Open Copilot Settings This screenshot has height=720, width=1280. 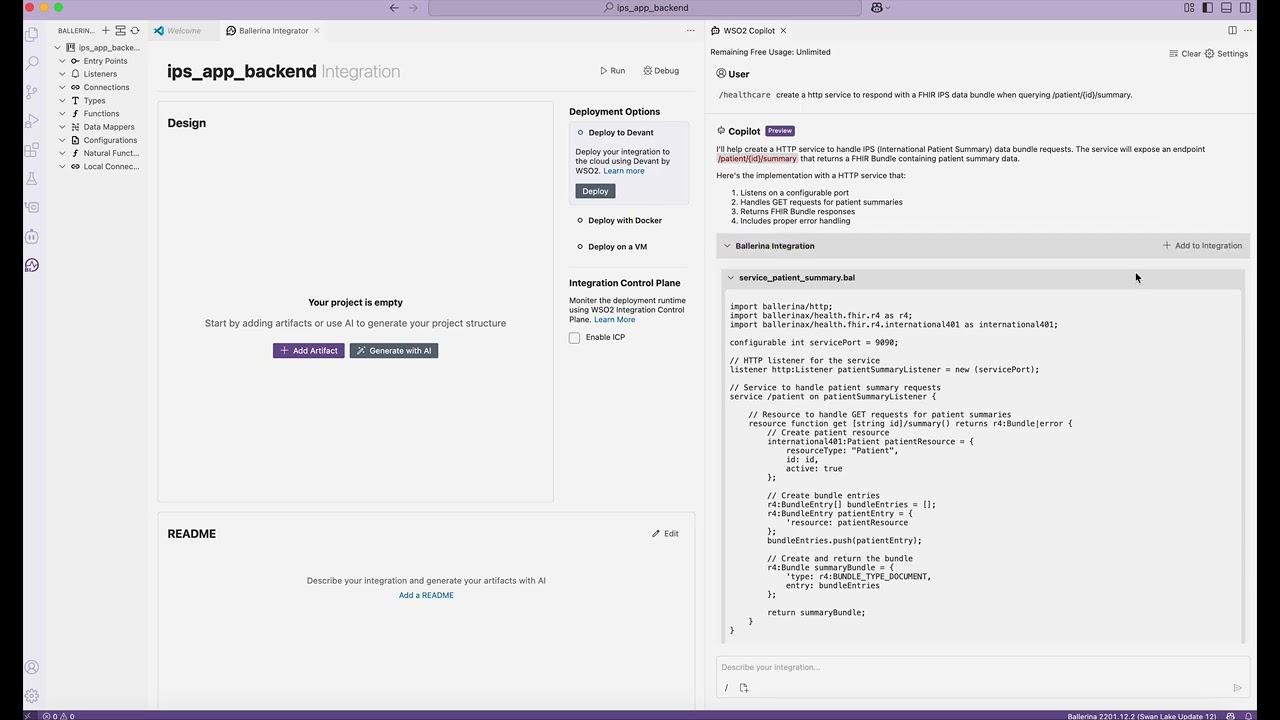pos(1226,54)
